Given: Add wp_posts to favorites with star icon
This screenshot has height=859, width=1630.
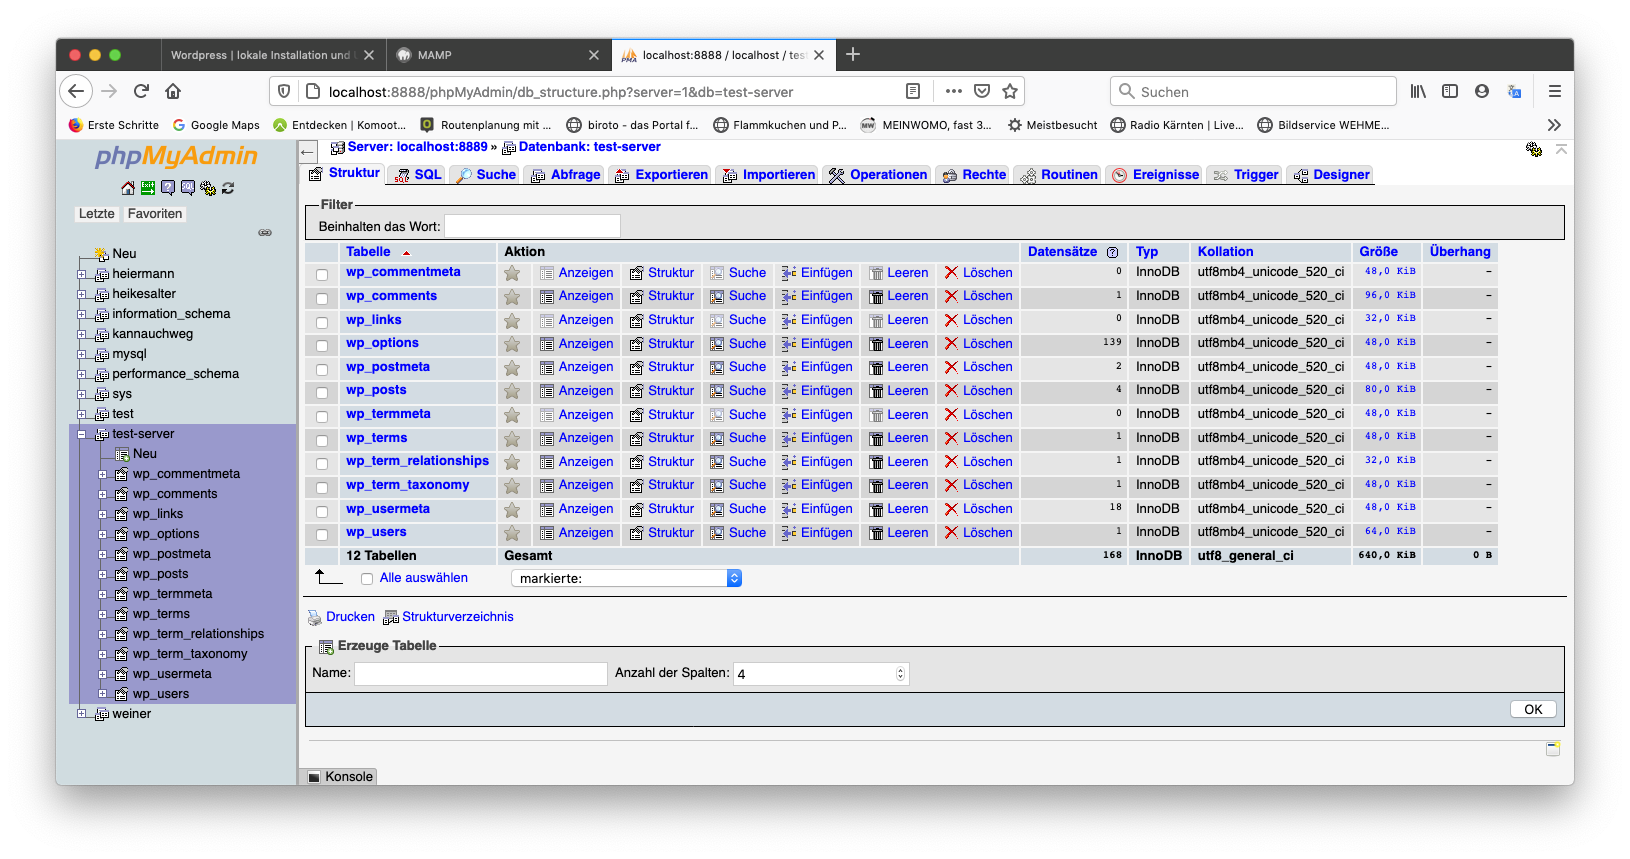Looking at the screenshot, I should point(512,391).
